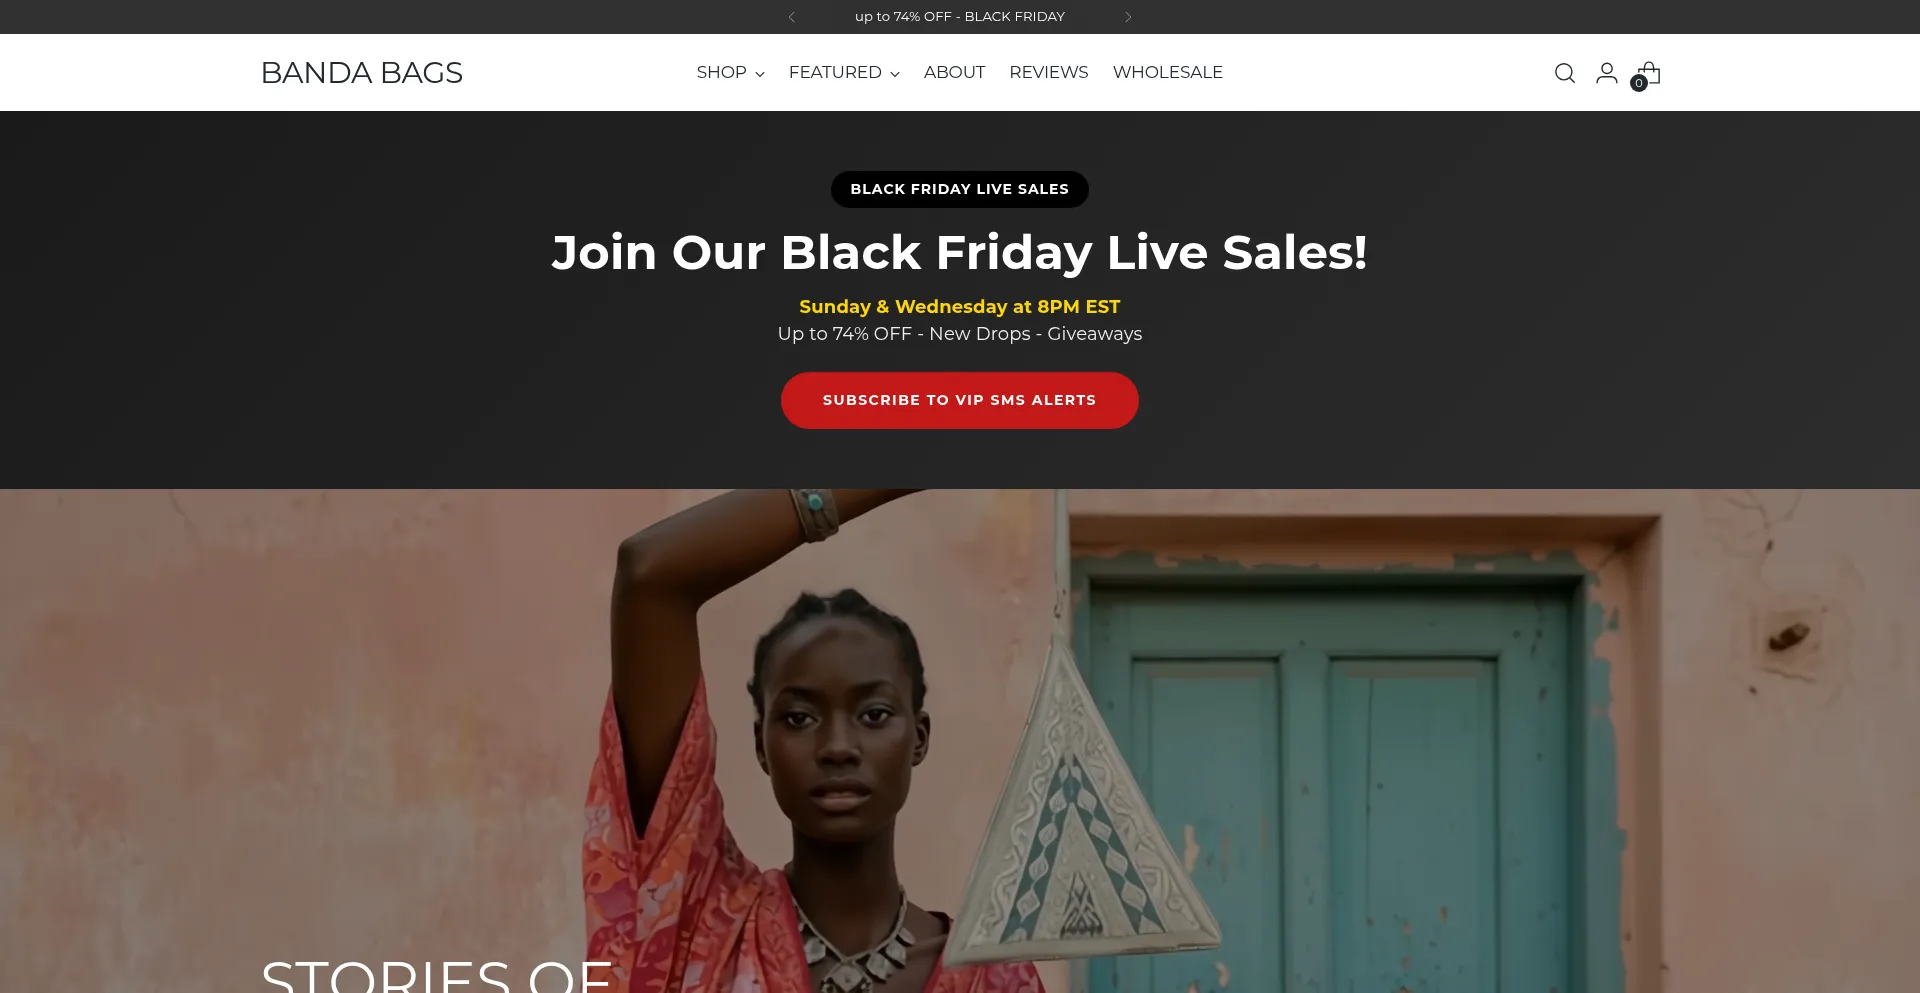Image resolution: width=1920 pixels, height=993 pixels.
Task: Open the shopping bag cart icon
Action: coord(1649,73)
